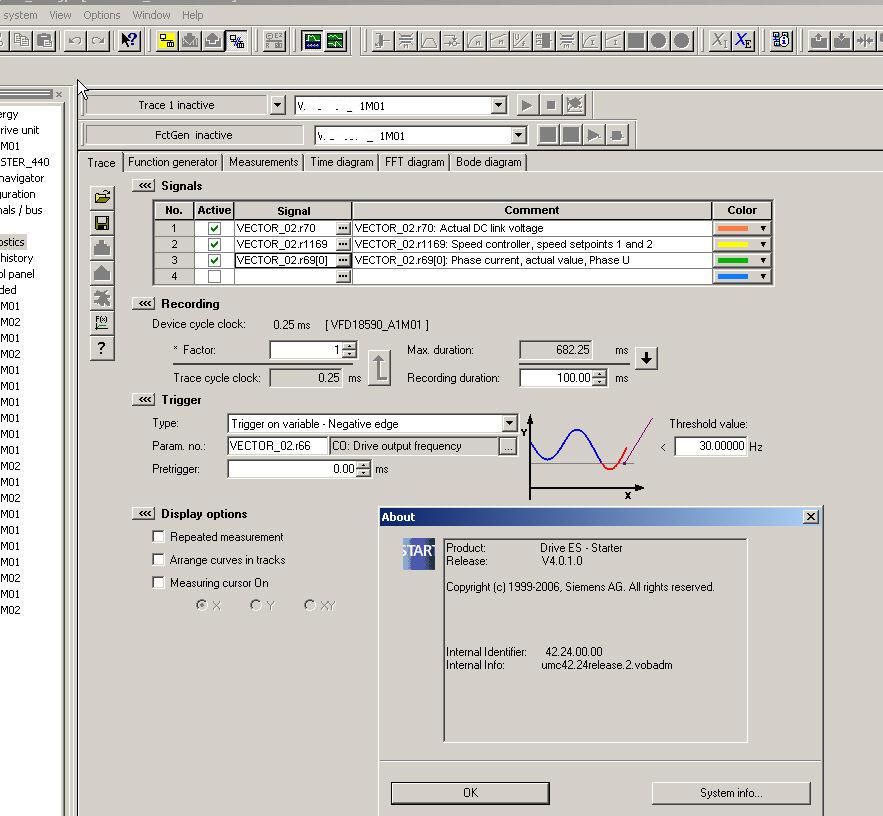Click the Pretrigger value field
This screenshot has width=883, height=816.
pyautogui.click(x=293, y=469)
